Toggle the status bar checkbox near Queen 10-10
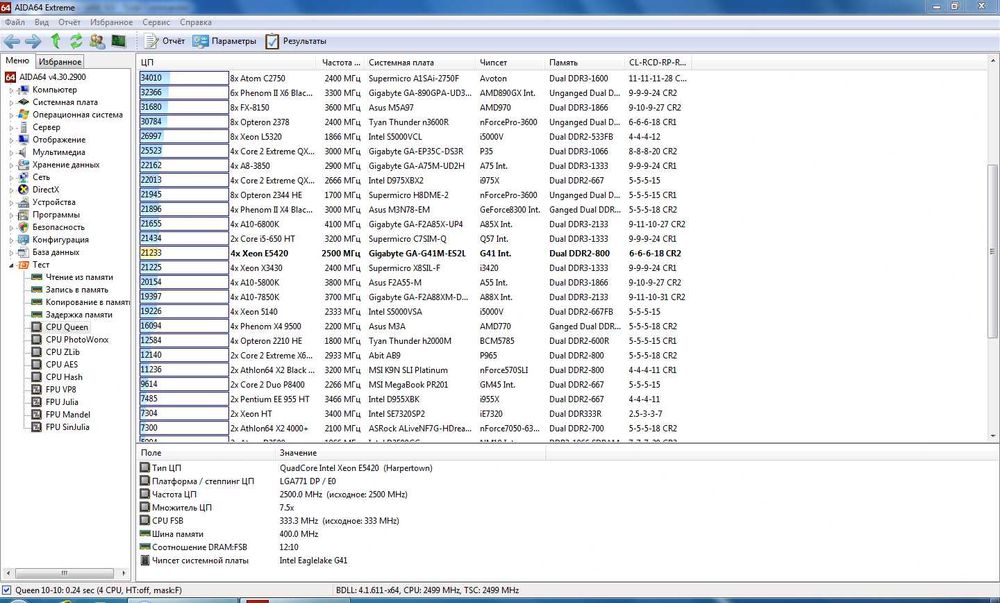Screen dimensions: 1000x603 tap(6, 590)
